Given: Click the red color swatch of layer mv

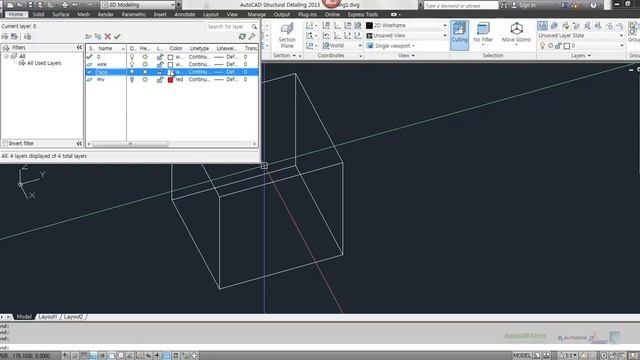Looking at the screenshot, I should point(170,80).
